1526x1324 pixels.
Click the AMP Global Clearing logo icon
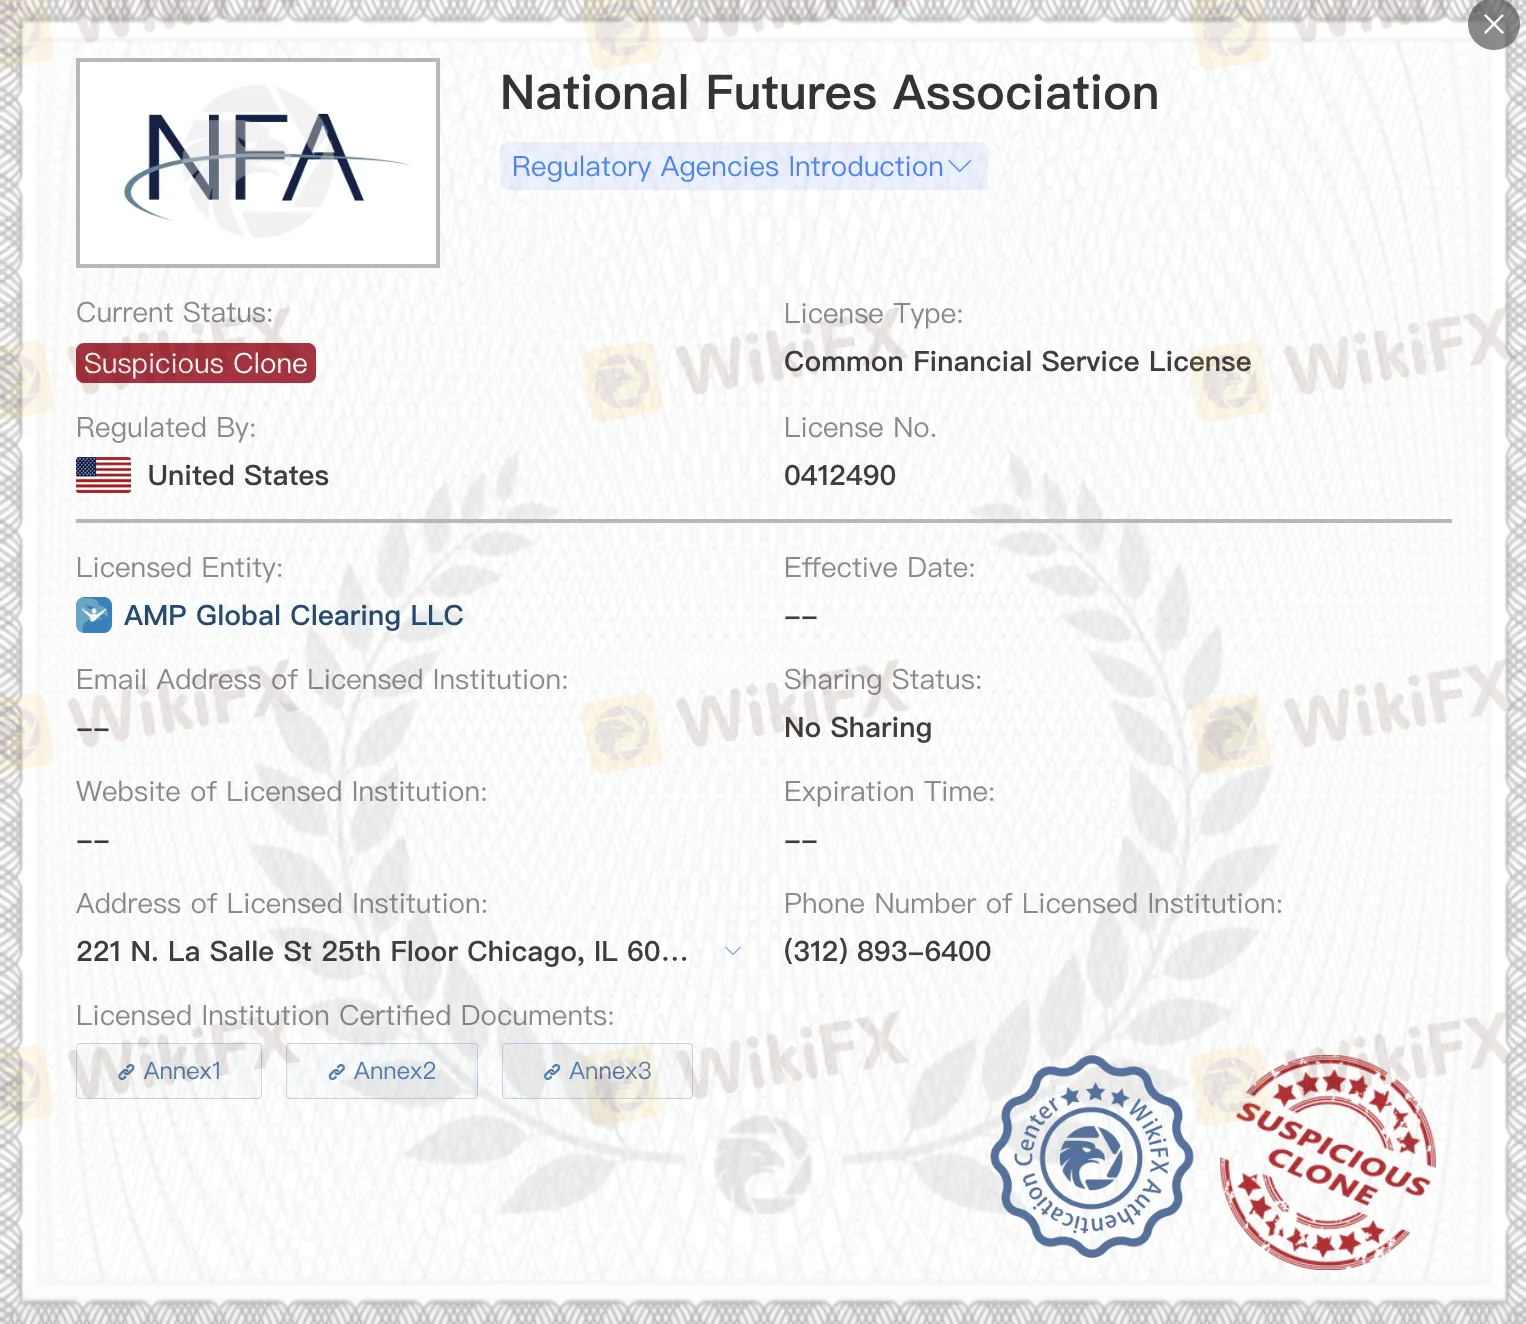point(94,615)
